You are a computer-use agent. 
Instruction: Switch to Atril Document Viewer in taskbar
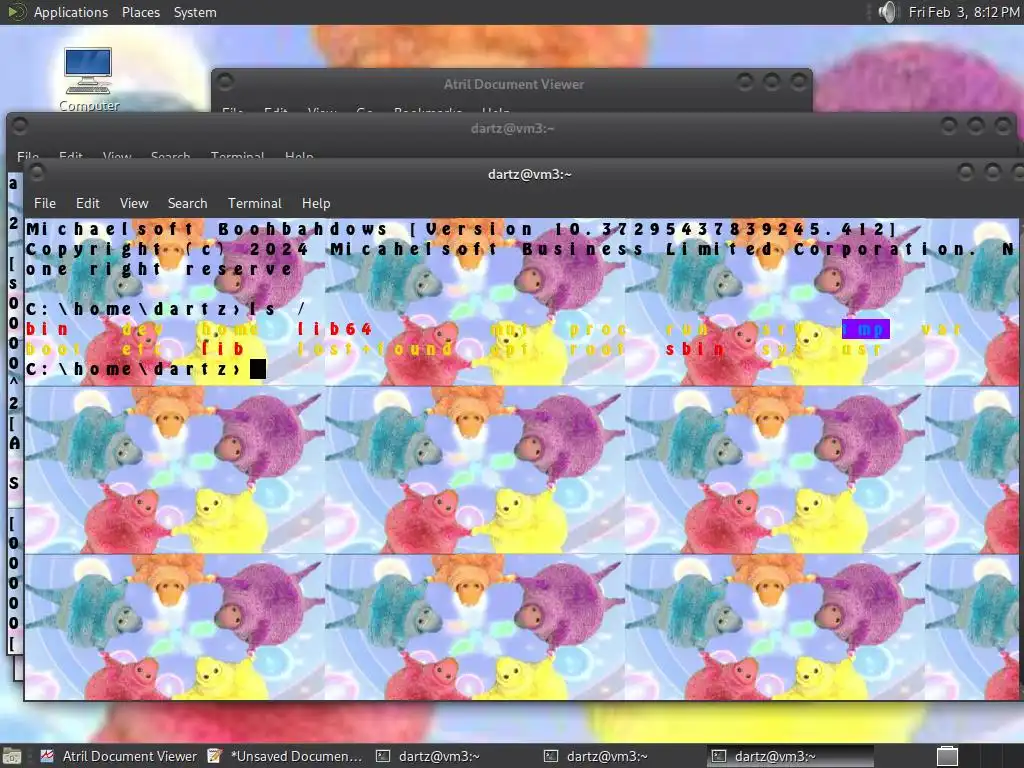[x=118, y=756]
